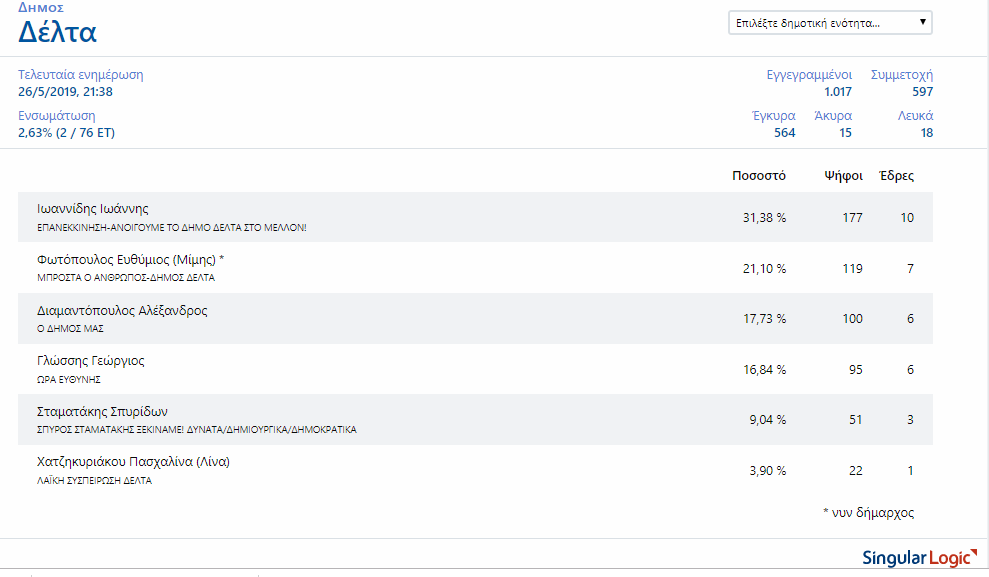Click the turnout value 597
Viewport: 989px width, 577px height.
922,92
